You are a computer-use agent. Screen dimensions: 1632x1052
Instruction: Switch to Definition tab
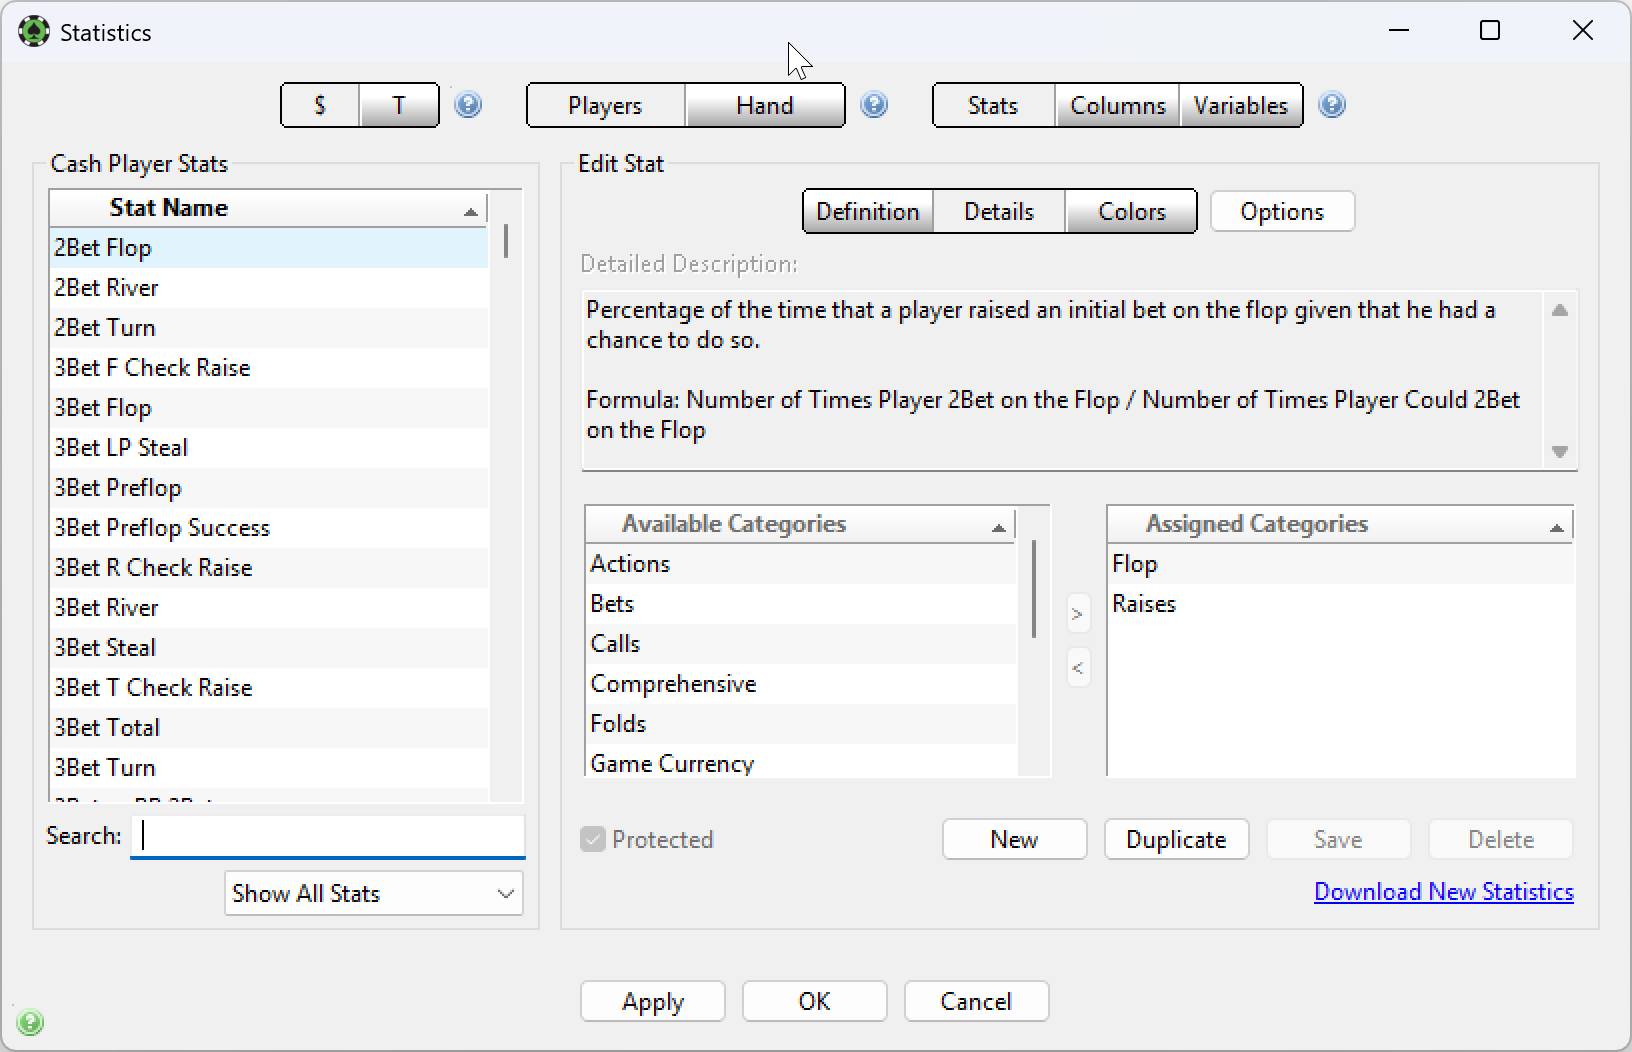[x=868, y=211]
